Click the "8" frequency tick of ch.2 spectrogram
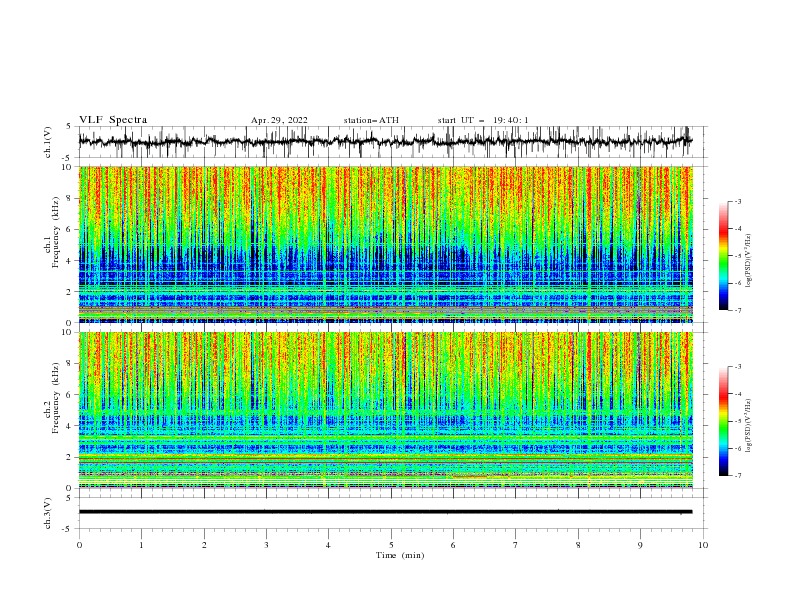The image size is (792, 612). [70, 364]
